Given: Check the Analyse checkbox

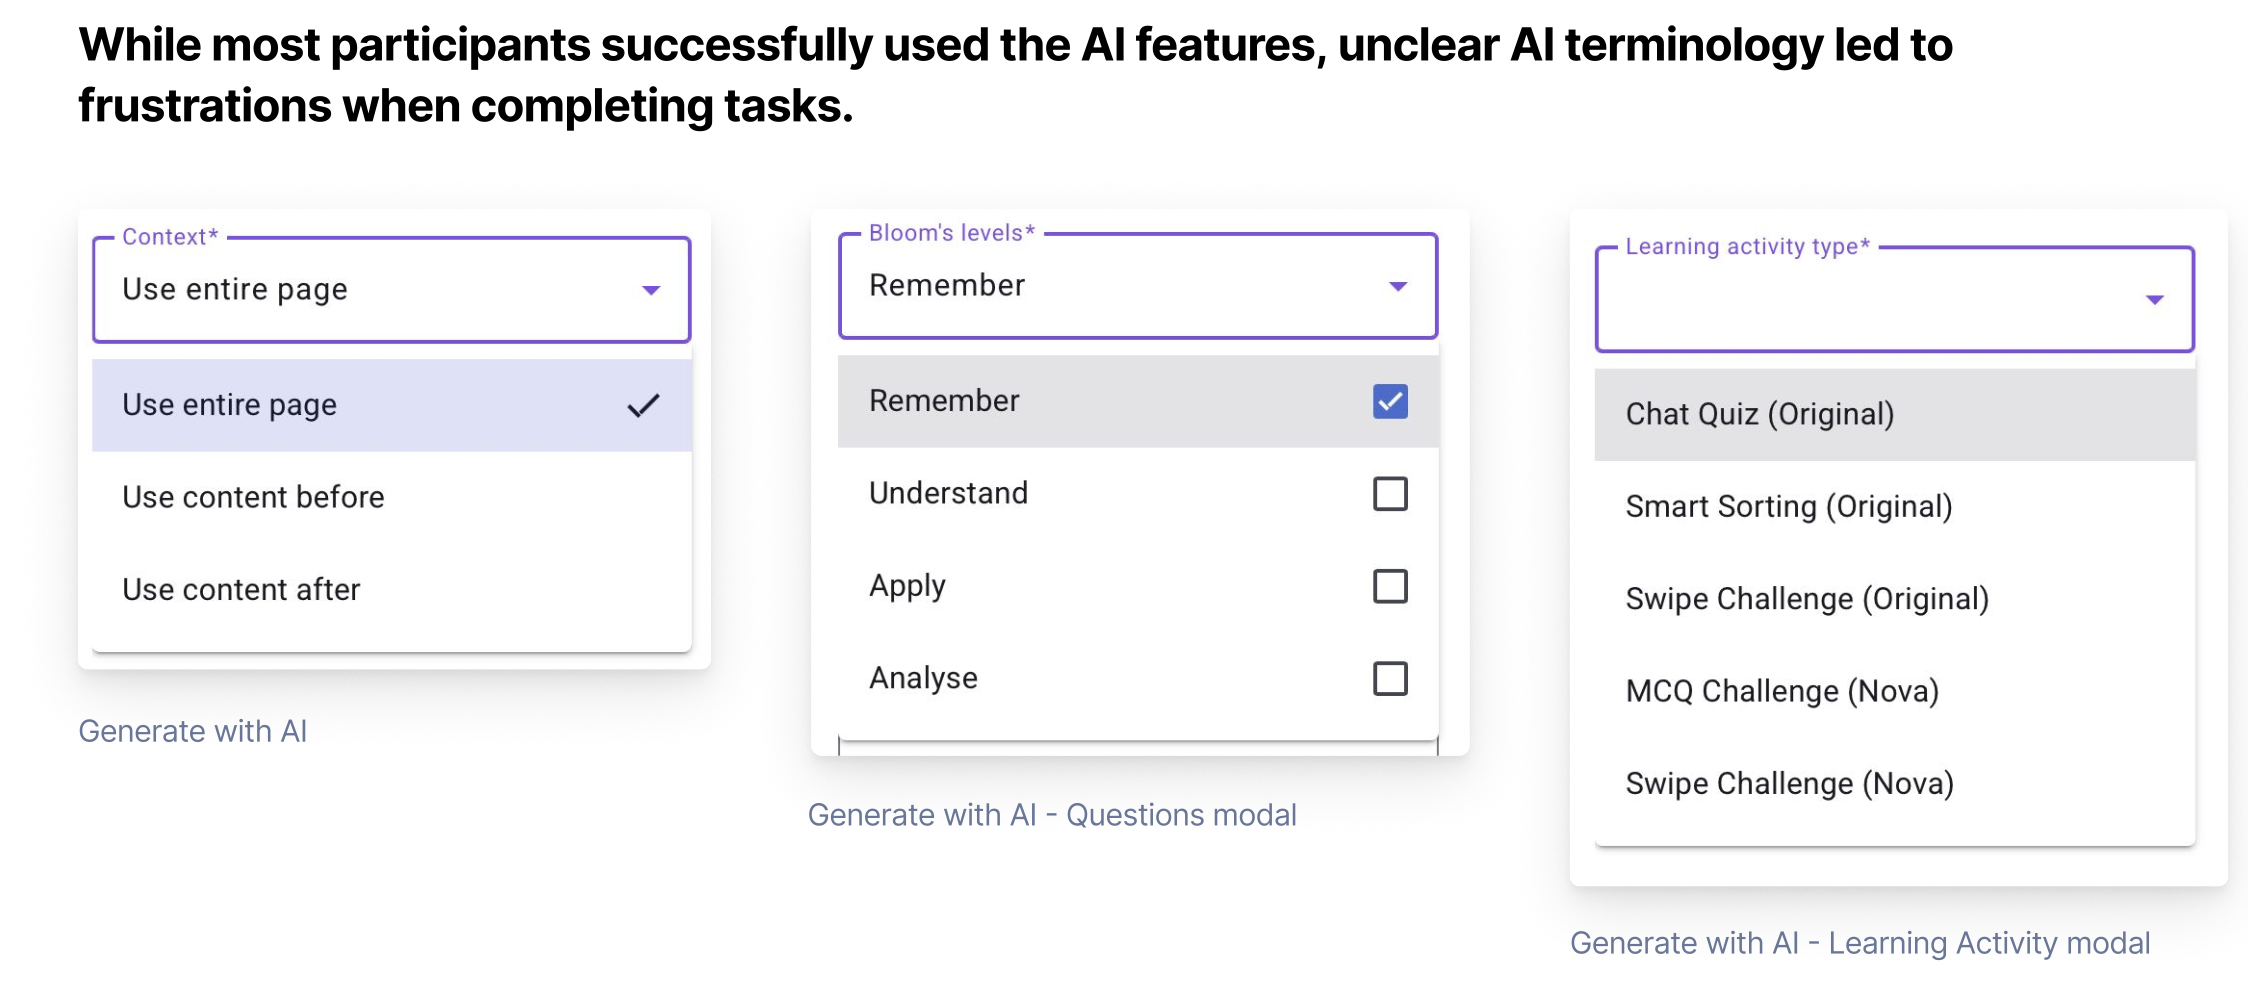Looking at the screenshot, I should click(x=1390, y=679).
